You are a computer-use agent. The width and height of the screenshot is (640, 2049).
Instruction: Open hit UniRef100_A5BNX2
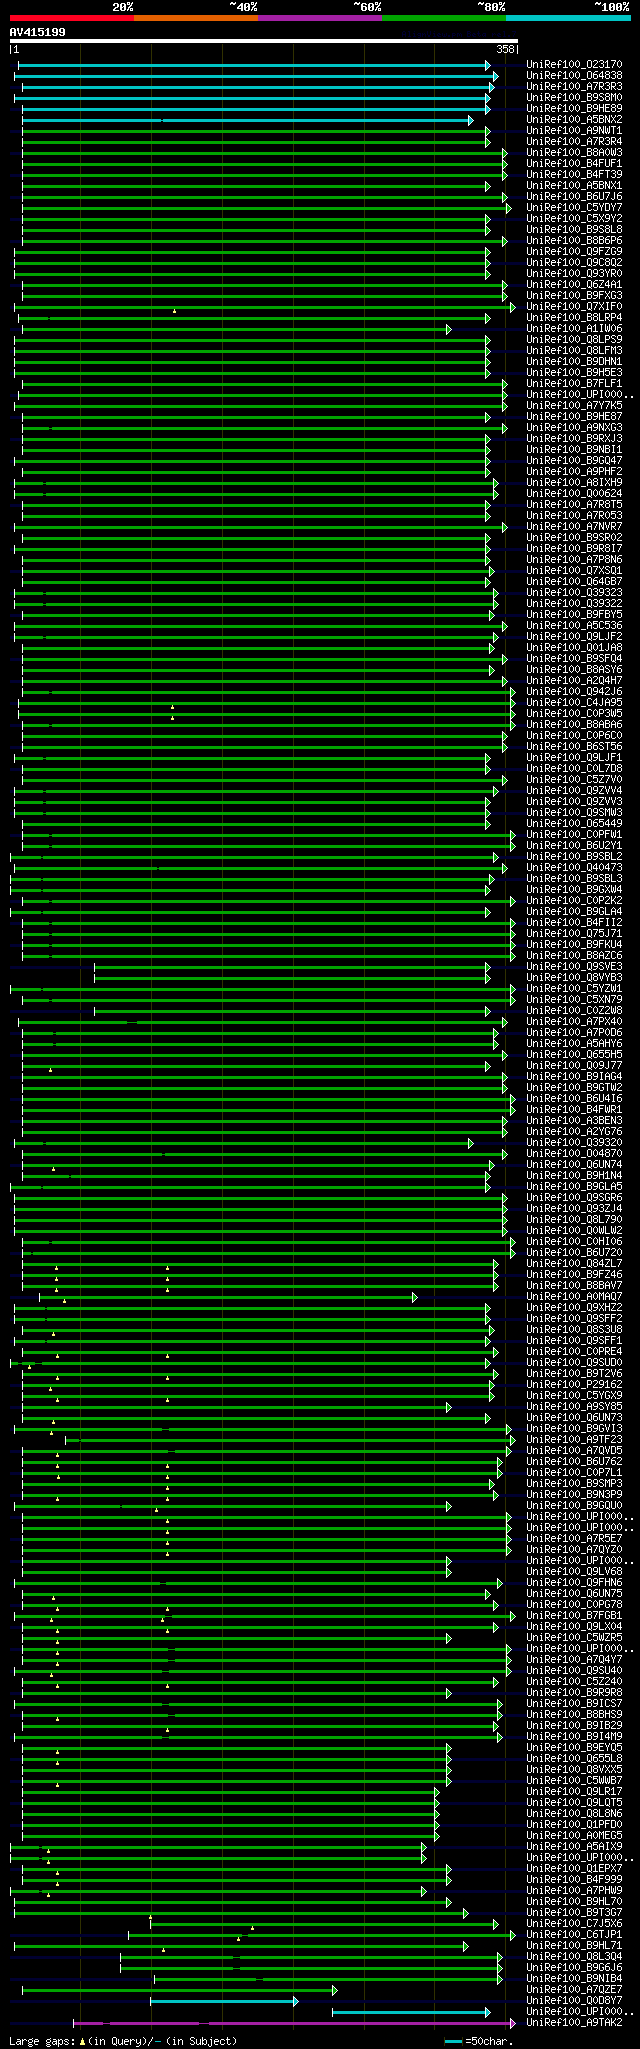[x=574, y=120]
